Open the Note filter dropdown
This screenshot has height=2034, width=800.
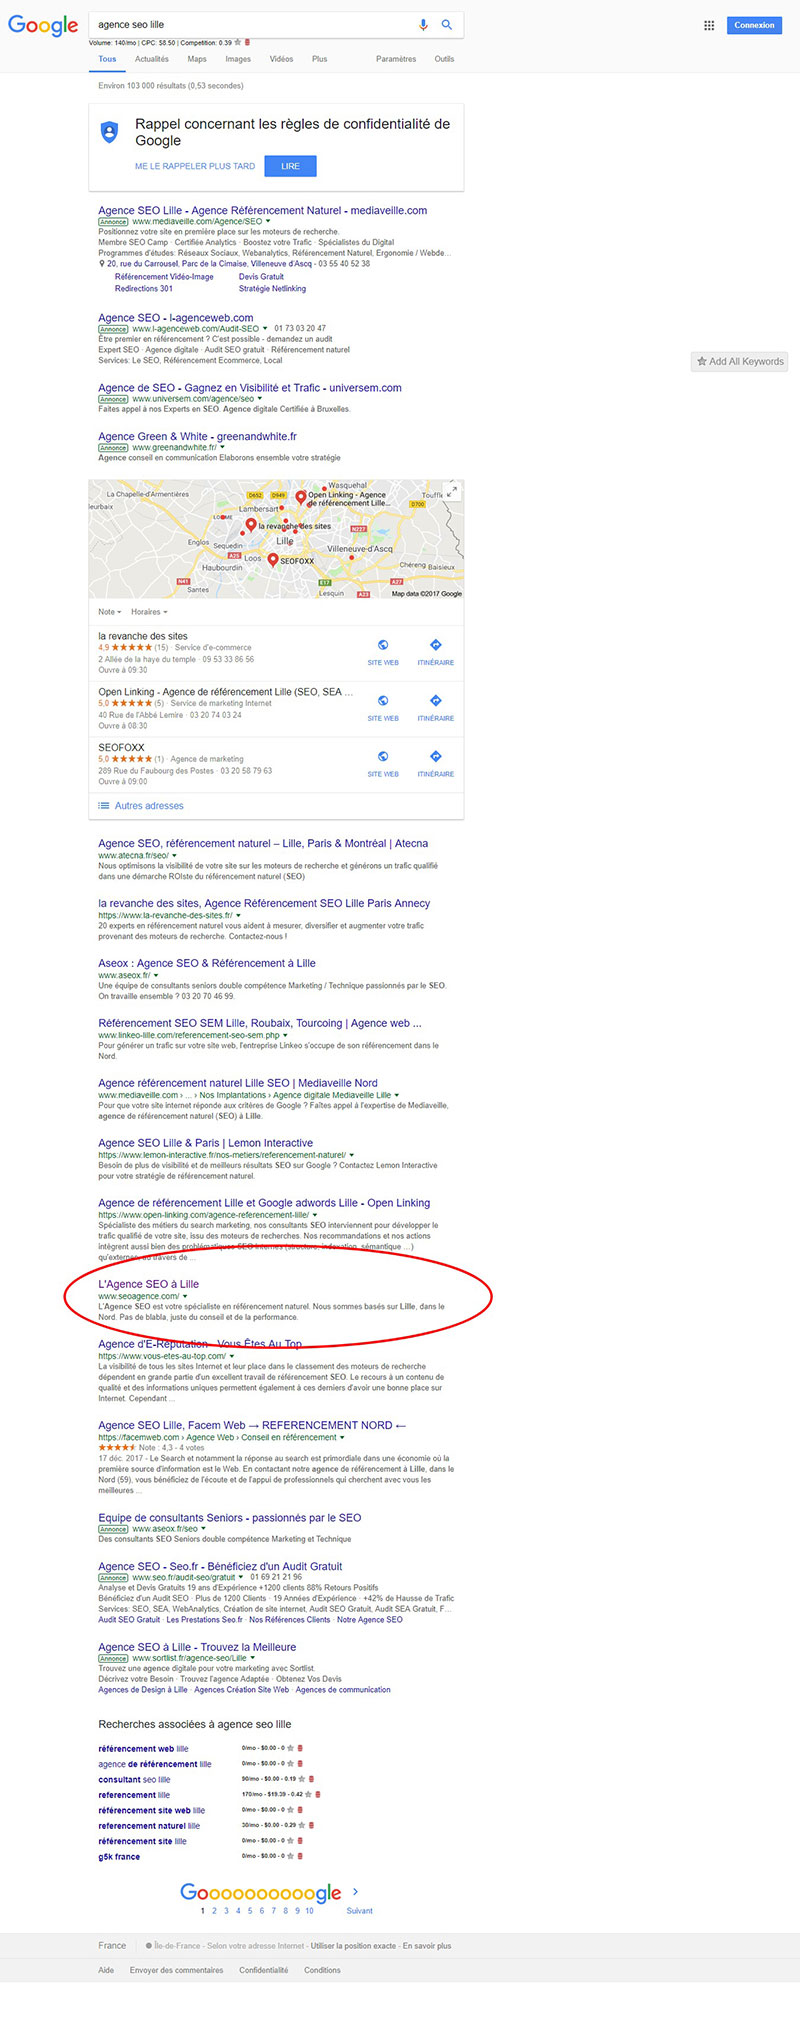click(110, 612)
